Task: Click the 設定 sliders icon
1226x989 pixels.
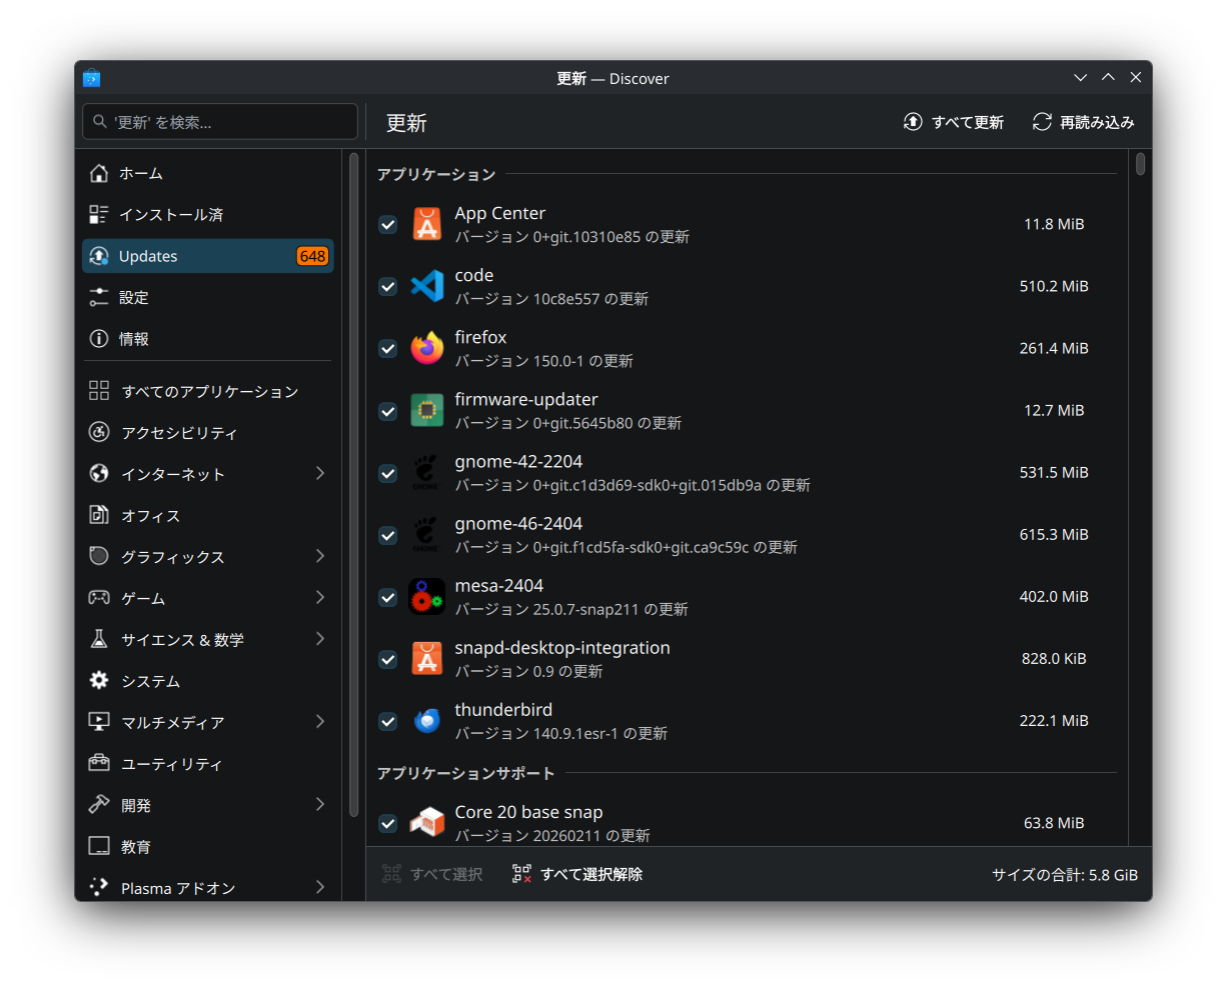Action: (99, 297)
